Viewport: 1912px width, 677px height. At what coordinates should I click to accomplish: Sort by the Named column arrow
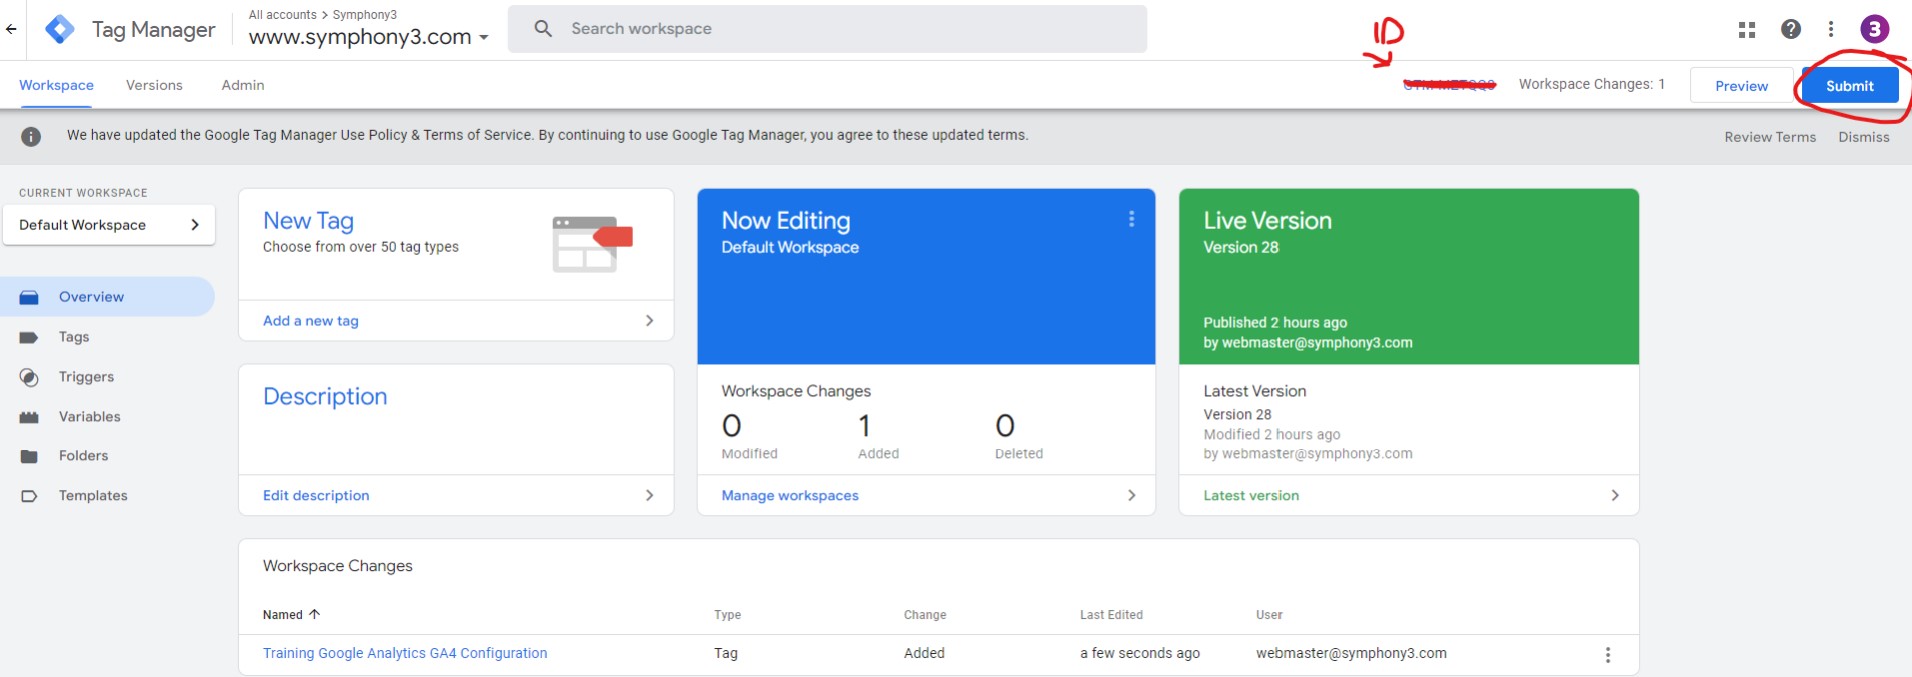(314, 614)
